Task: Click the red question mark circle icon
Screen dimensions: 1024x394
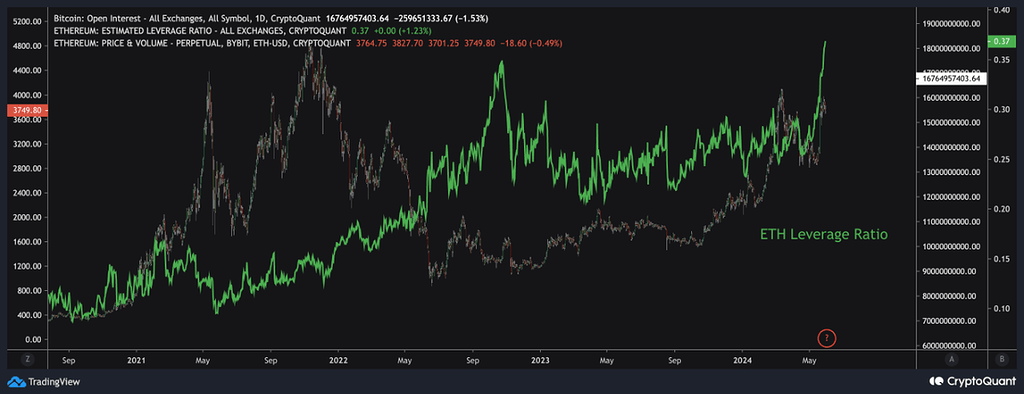Action: tap(827, 338)
